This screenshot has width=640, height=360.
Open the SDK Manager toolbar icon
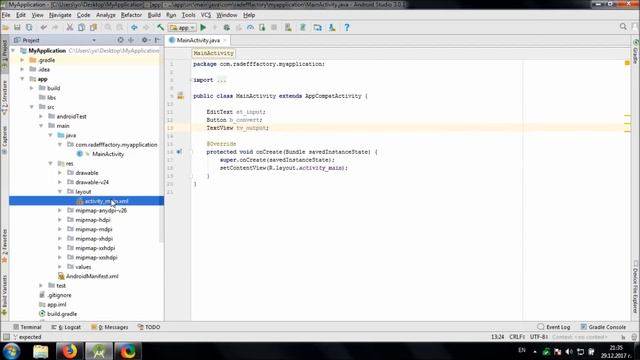(x=332, y=27)
